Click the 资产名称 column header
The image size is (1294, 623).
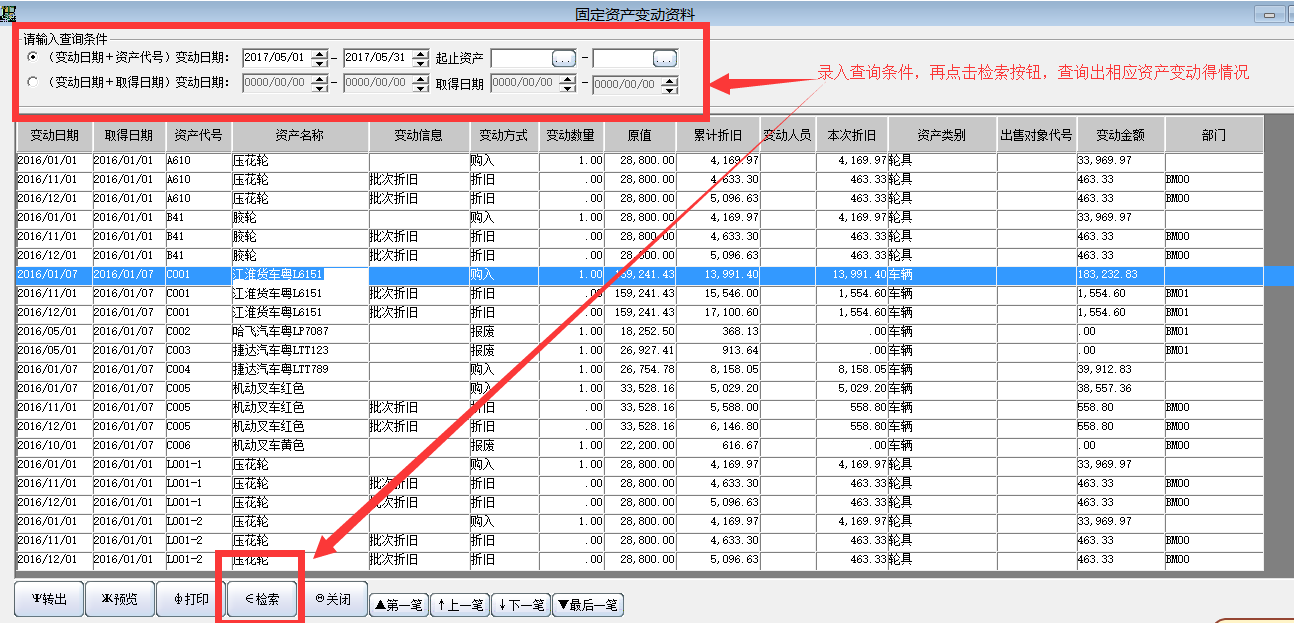(300, 135)
